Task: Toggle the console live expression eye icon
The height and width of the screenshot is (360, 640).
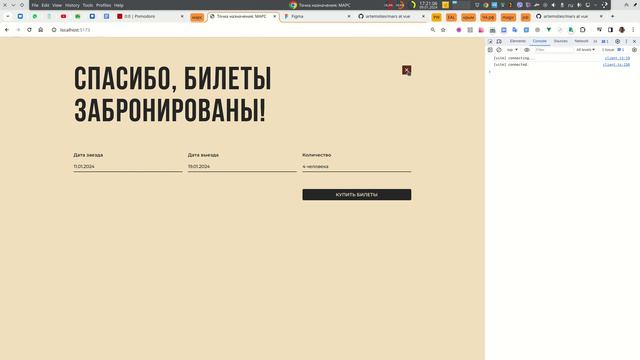Action: [527, 50]
